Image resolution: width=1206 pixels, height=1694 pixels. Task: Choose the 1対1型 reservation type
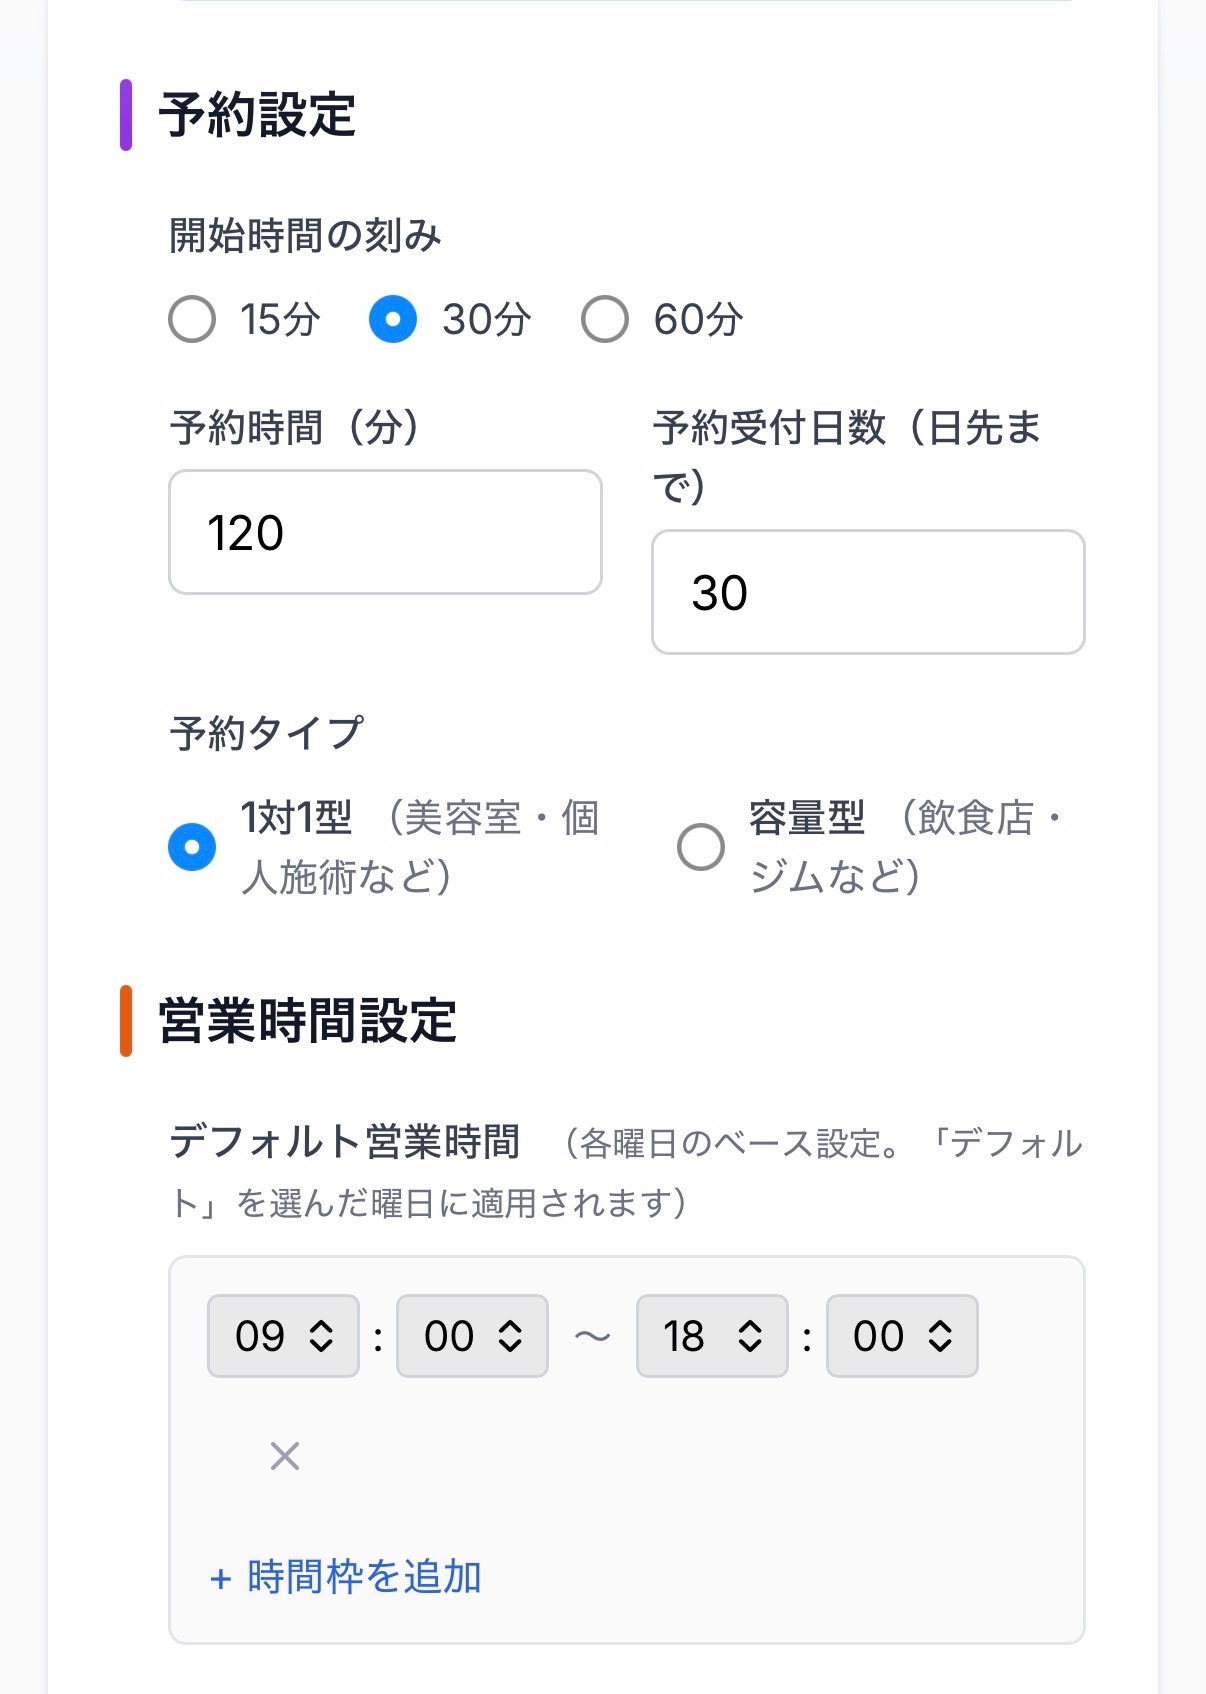coord(192,847)
